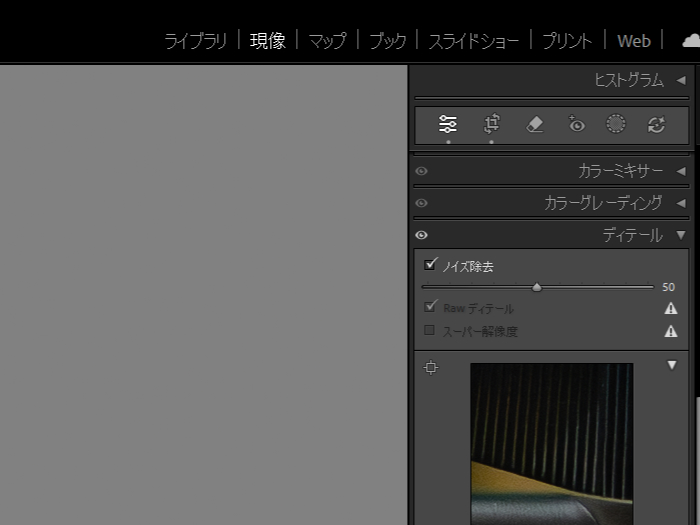700x525 pixels.
Task: Select the Edit sliders tool icon
Action: 448,124
